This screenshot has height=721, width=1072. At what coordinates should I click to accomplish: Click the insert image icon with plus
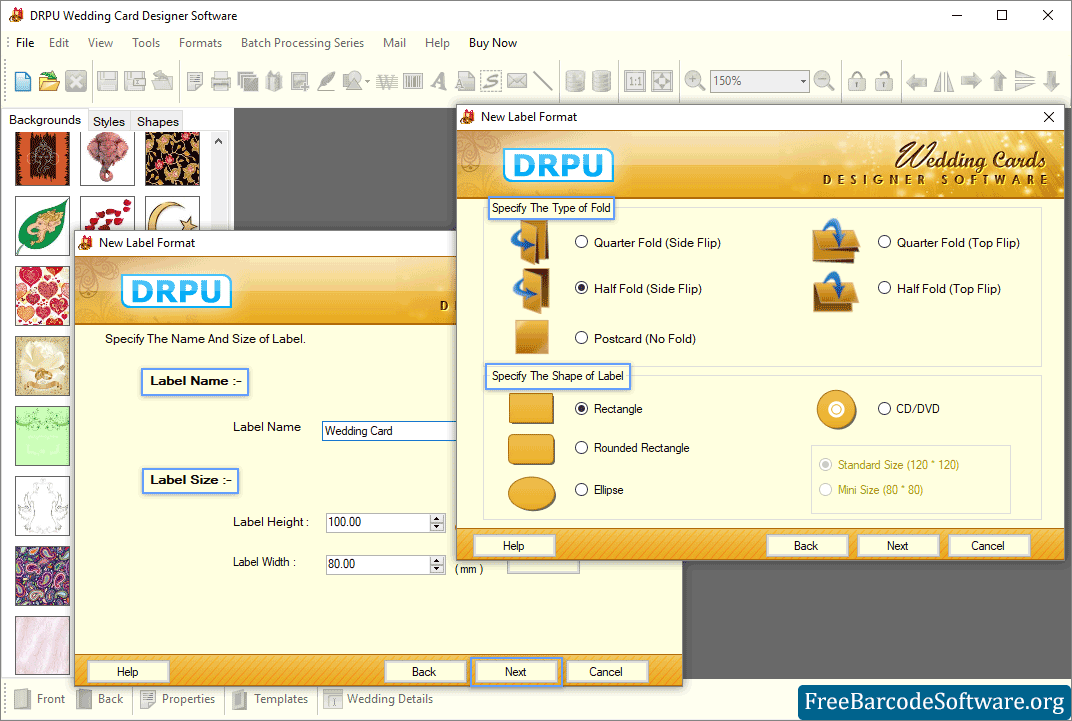[x=299, y=81]
